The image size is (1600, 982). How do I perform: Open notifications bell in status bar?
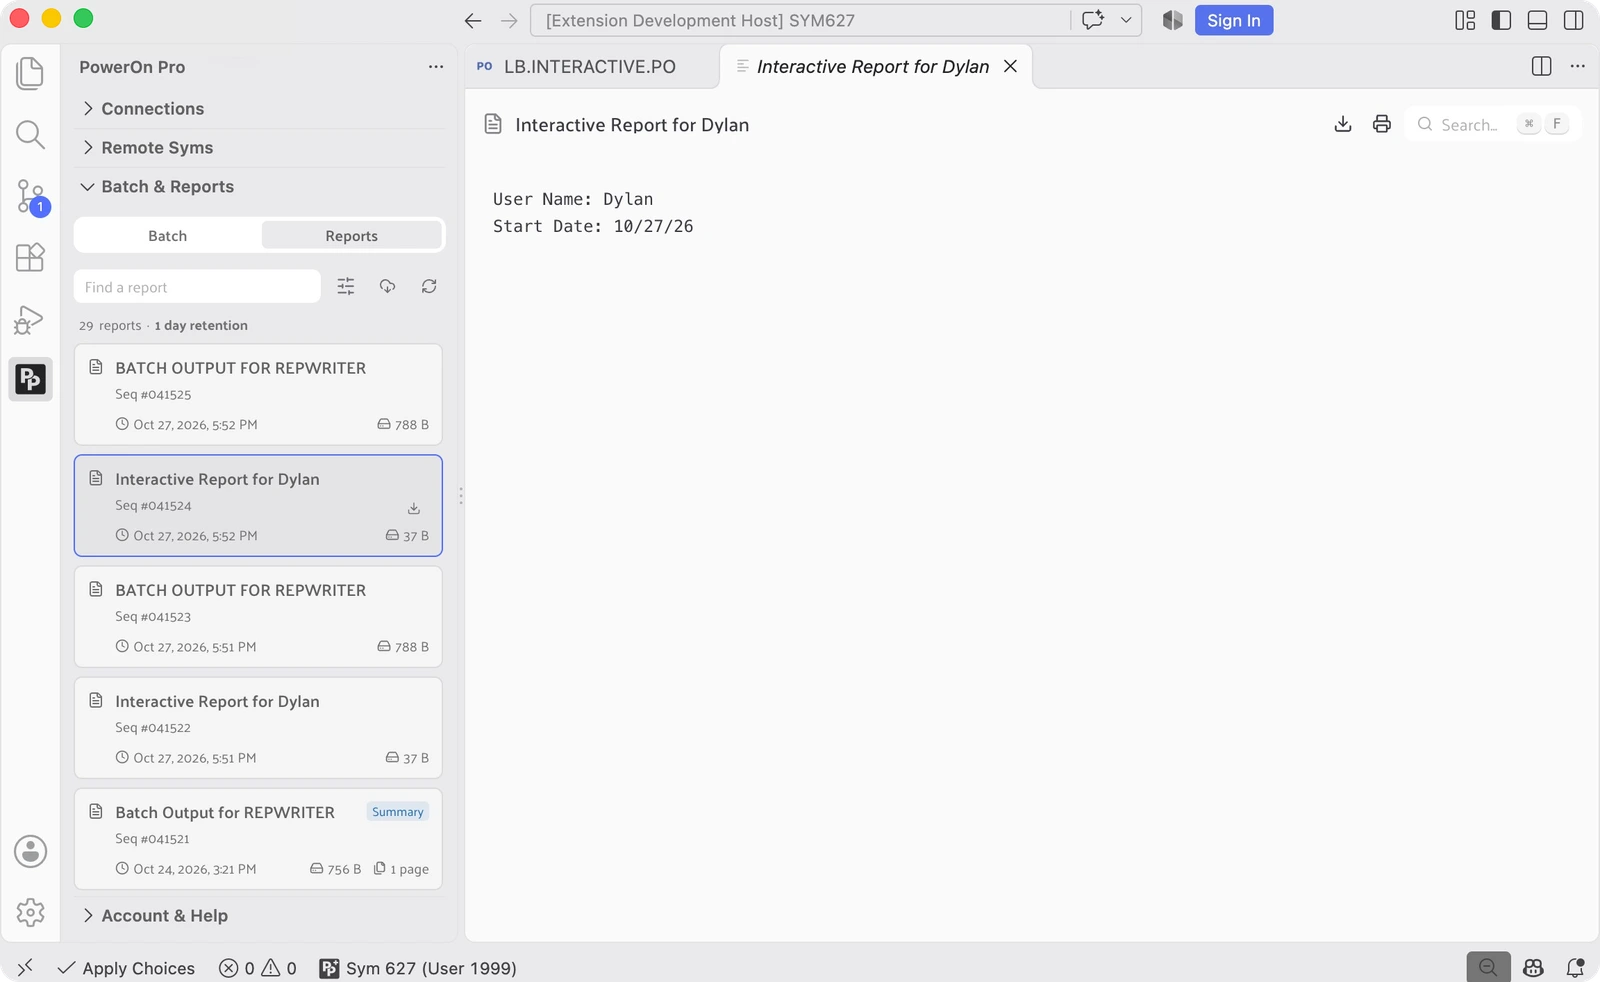tap(1575, 968)
